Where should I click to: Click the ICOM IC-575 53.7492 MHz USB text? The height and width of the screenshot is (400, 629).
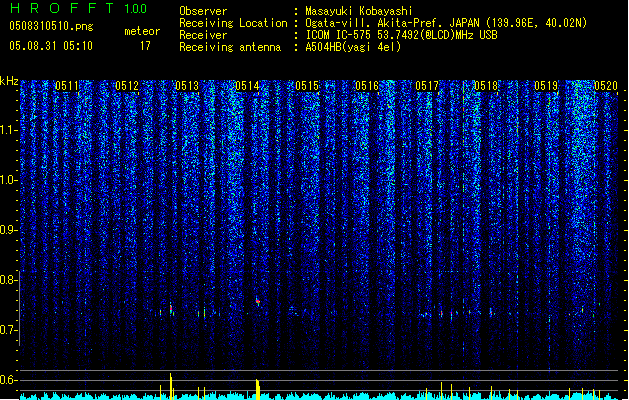pyautogui.click(x=402, y=35)
